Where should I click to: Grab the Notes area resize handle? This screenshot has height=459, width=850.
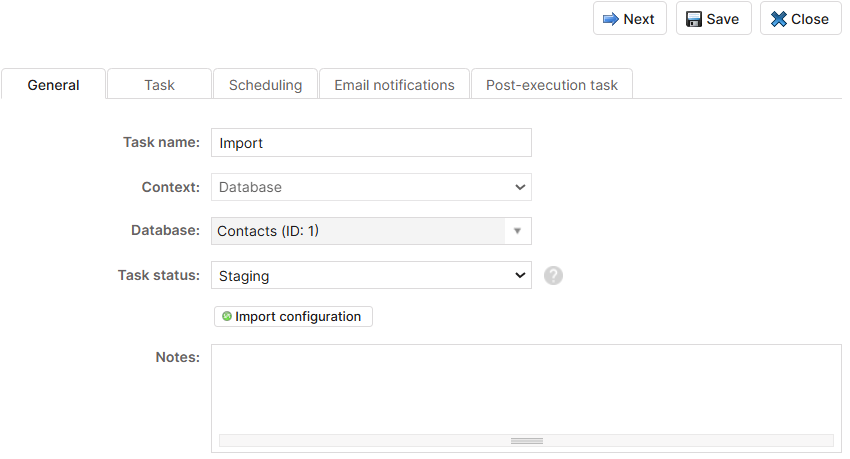pos(526,440)
